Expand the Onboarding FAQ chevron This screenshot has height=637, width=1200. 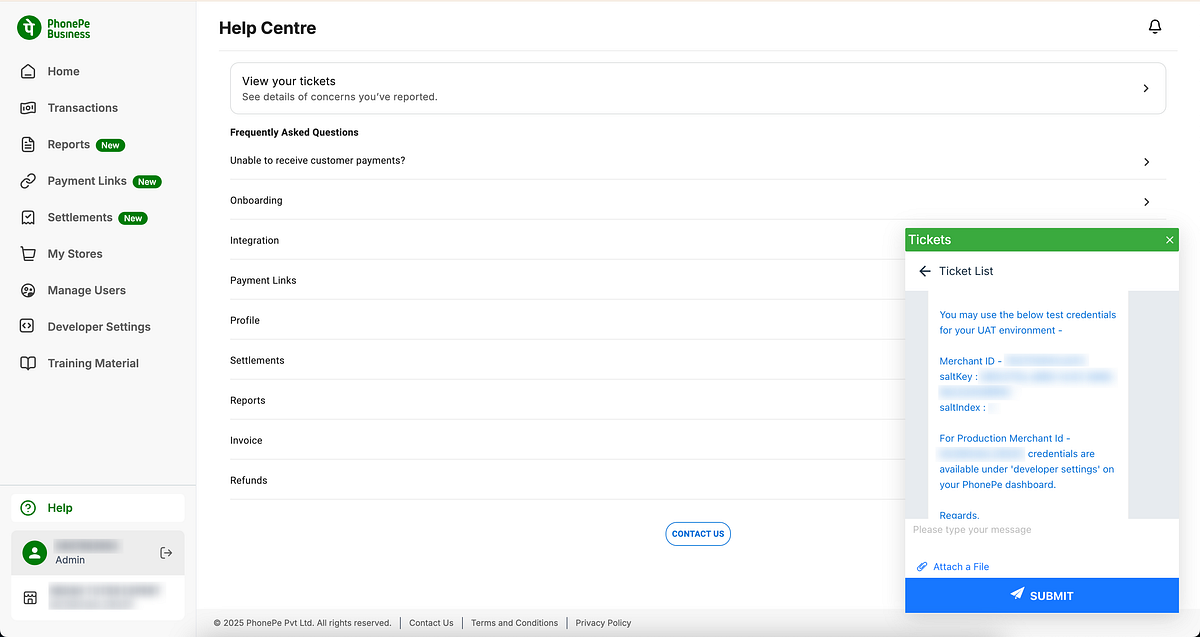pyautogui.click(x=1146, y=201)
